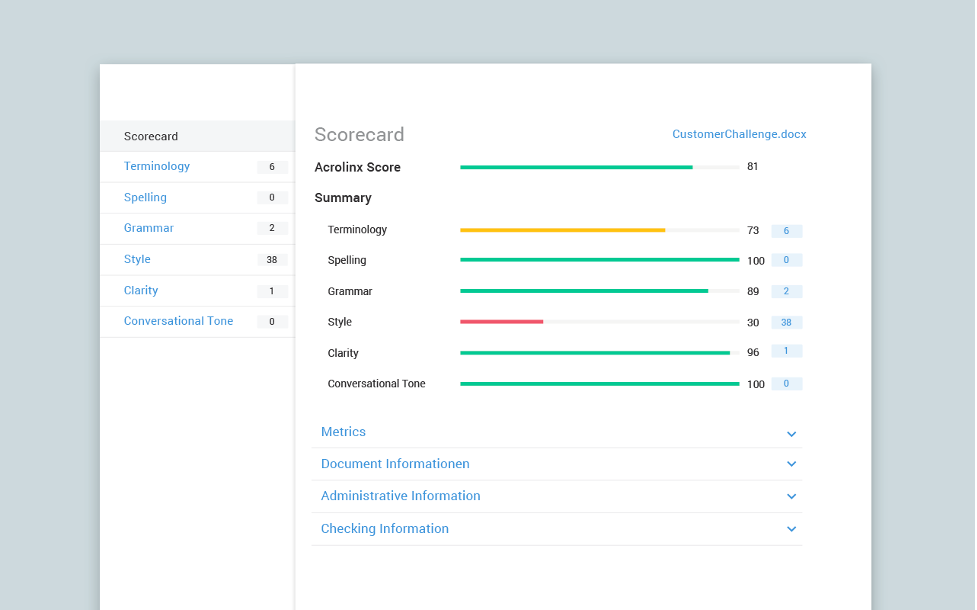Open Spelling in the sidebar
The width and height of the screenshot is (977, 610).
pyautogui.click(x=145, y=198)
